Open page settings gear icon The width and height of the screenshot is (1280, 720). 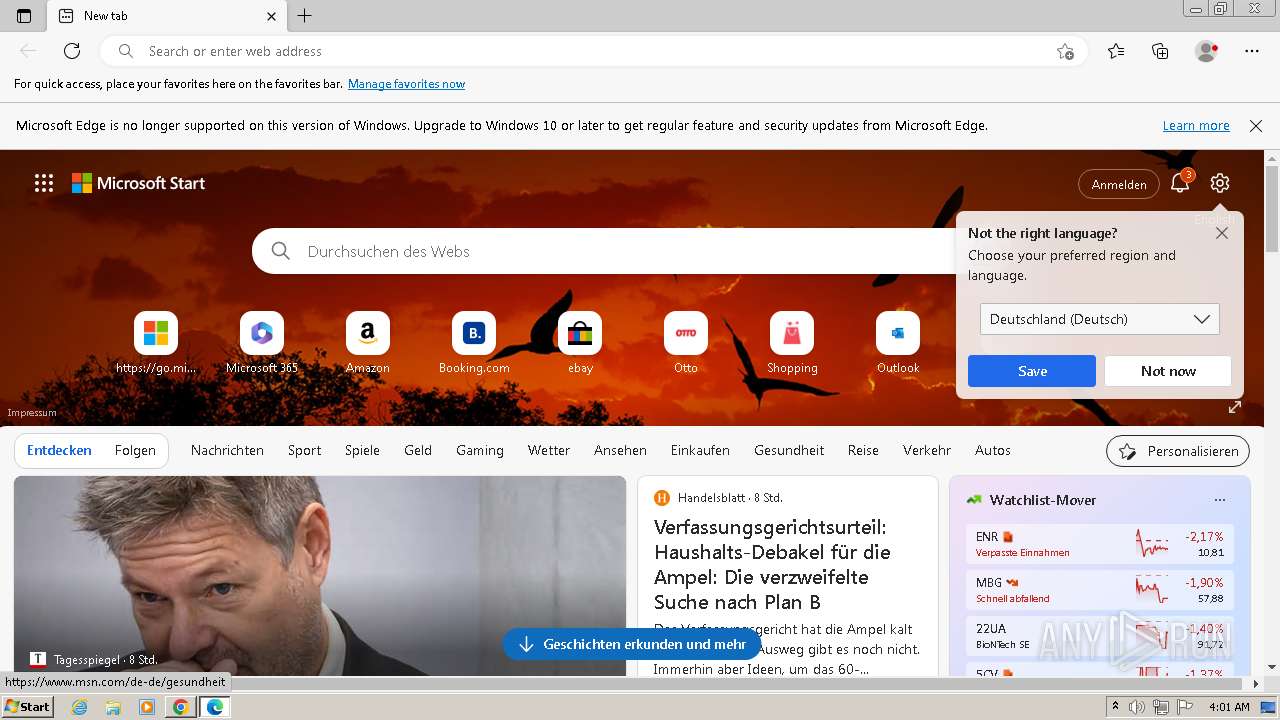(x=1219, y=183)
